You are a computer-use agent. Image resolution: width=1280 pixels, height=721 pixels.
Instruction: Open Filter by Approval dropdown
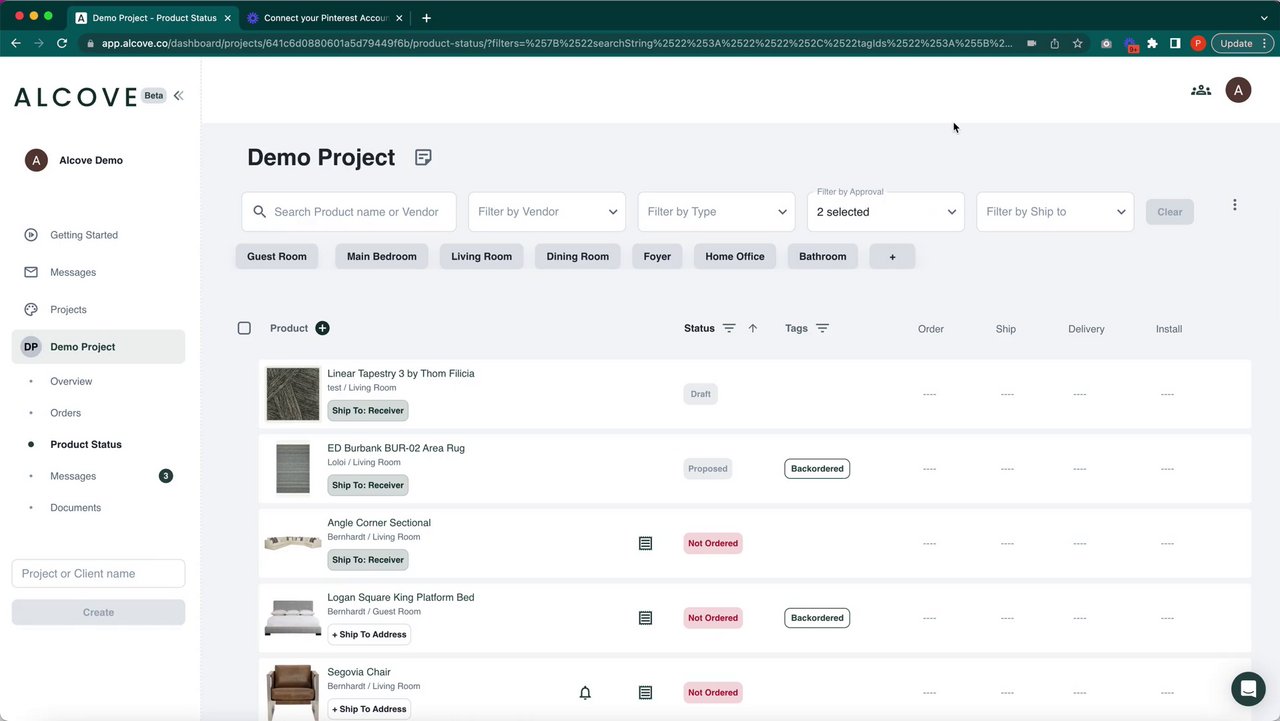(x=885, y=212)
